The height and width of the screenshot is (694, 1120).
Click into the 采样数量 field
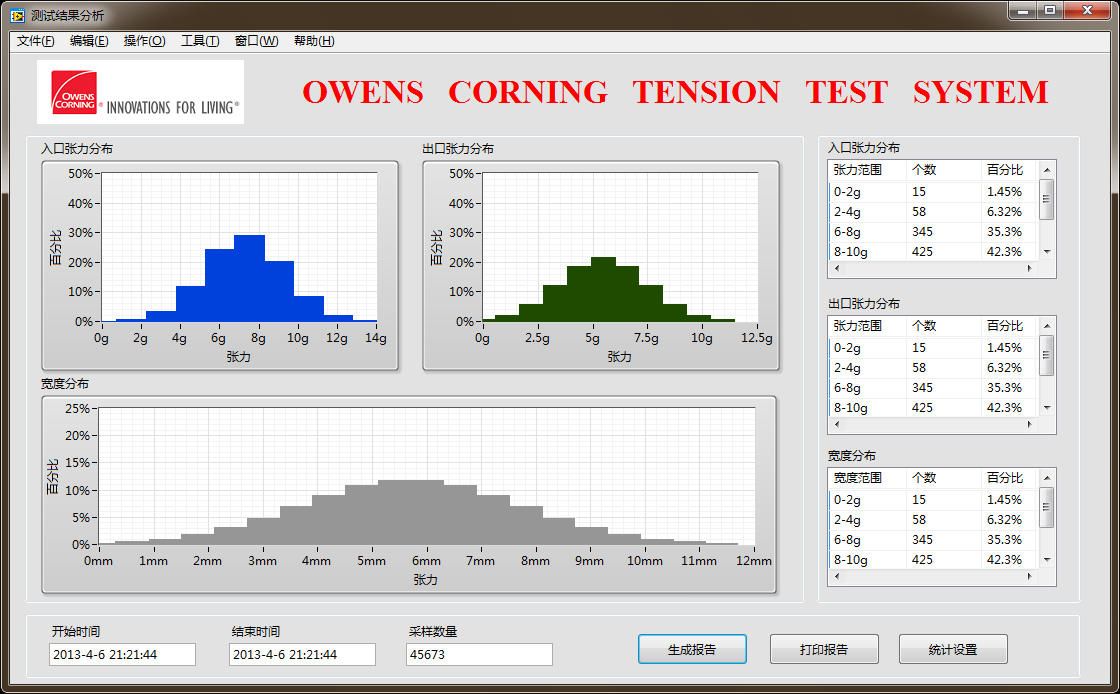[x=479, y=655]
